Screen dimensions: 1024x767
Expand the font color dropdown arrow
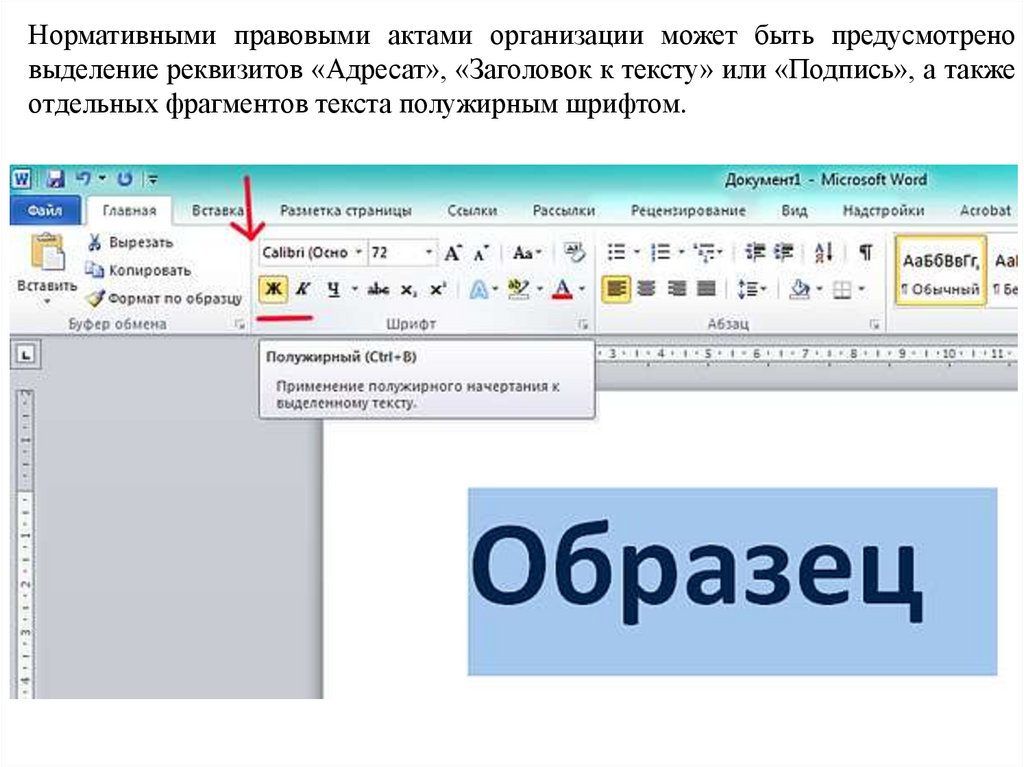[x=582, y=289]
